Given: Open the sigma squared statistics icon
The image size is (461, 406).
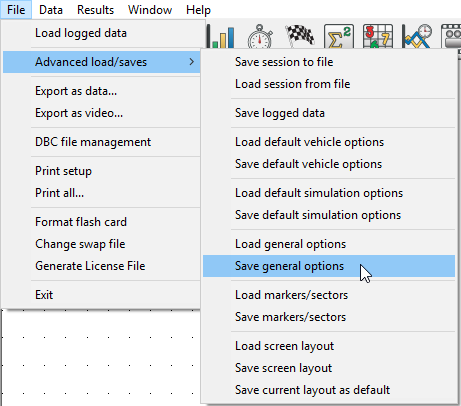Looking at the screenshot, I should pos(339,36).
